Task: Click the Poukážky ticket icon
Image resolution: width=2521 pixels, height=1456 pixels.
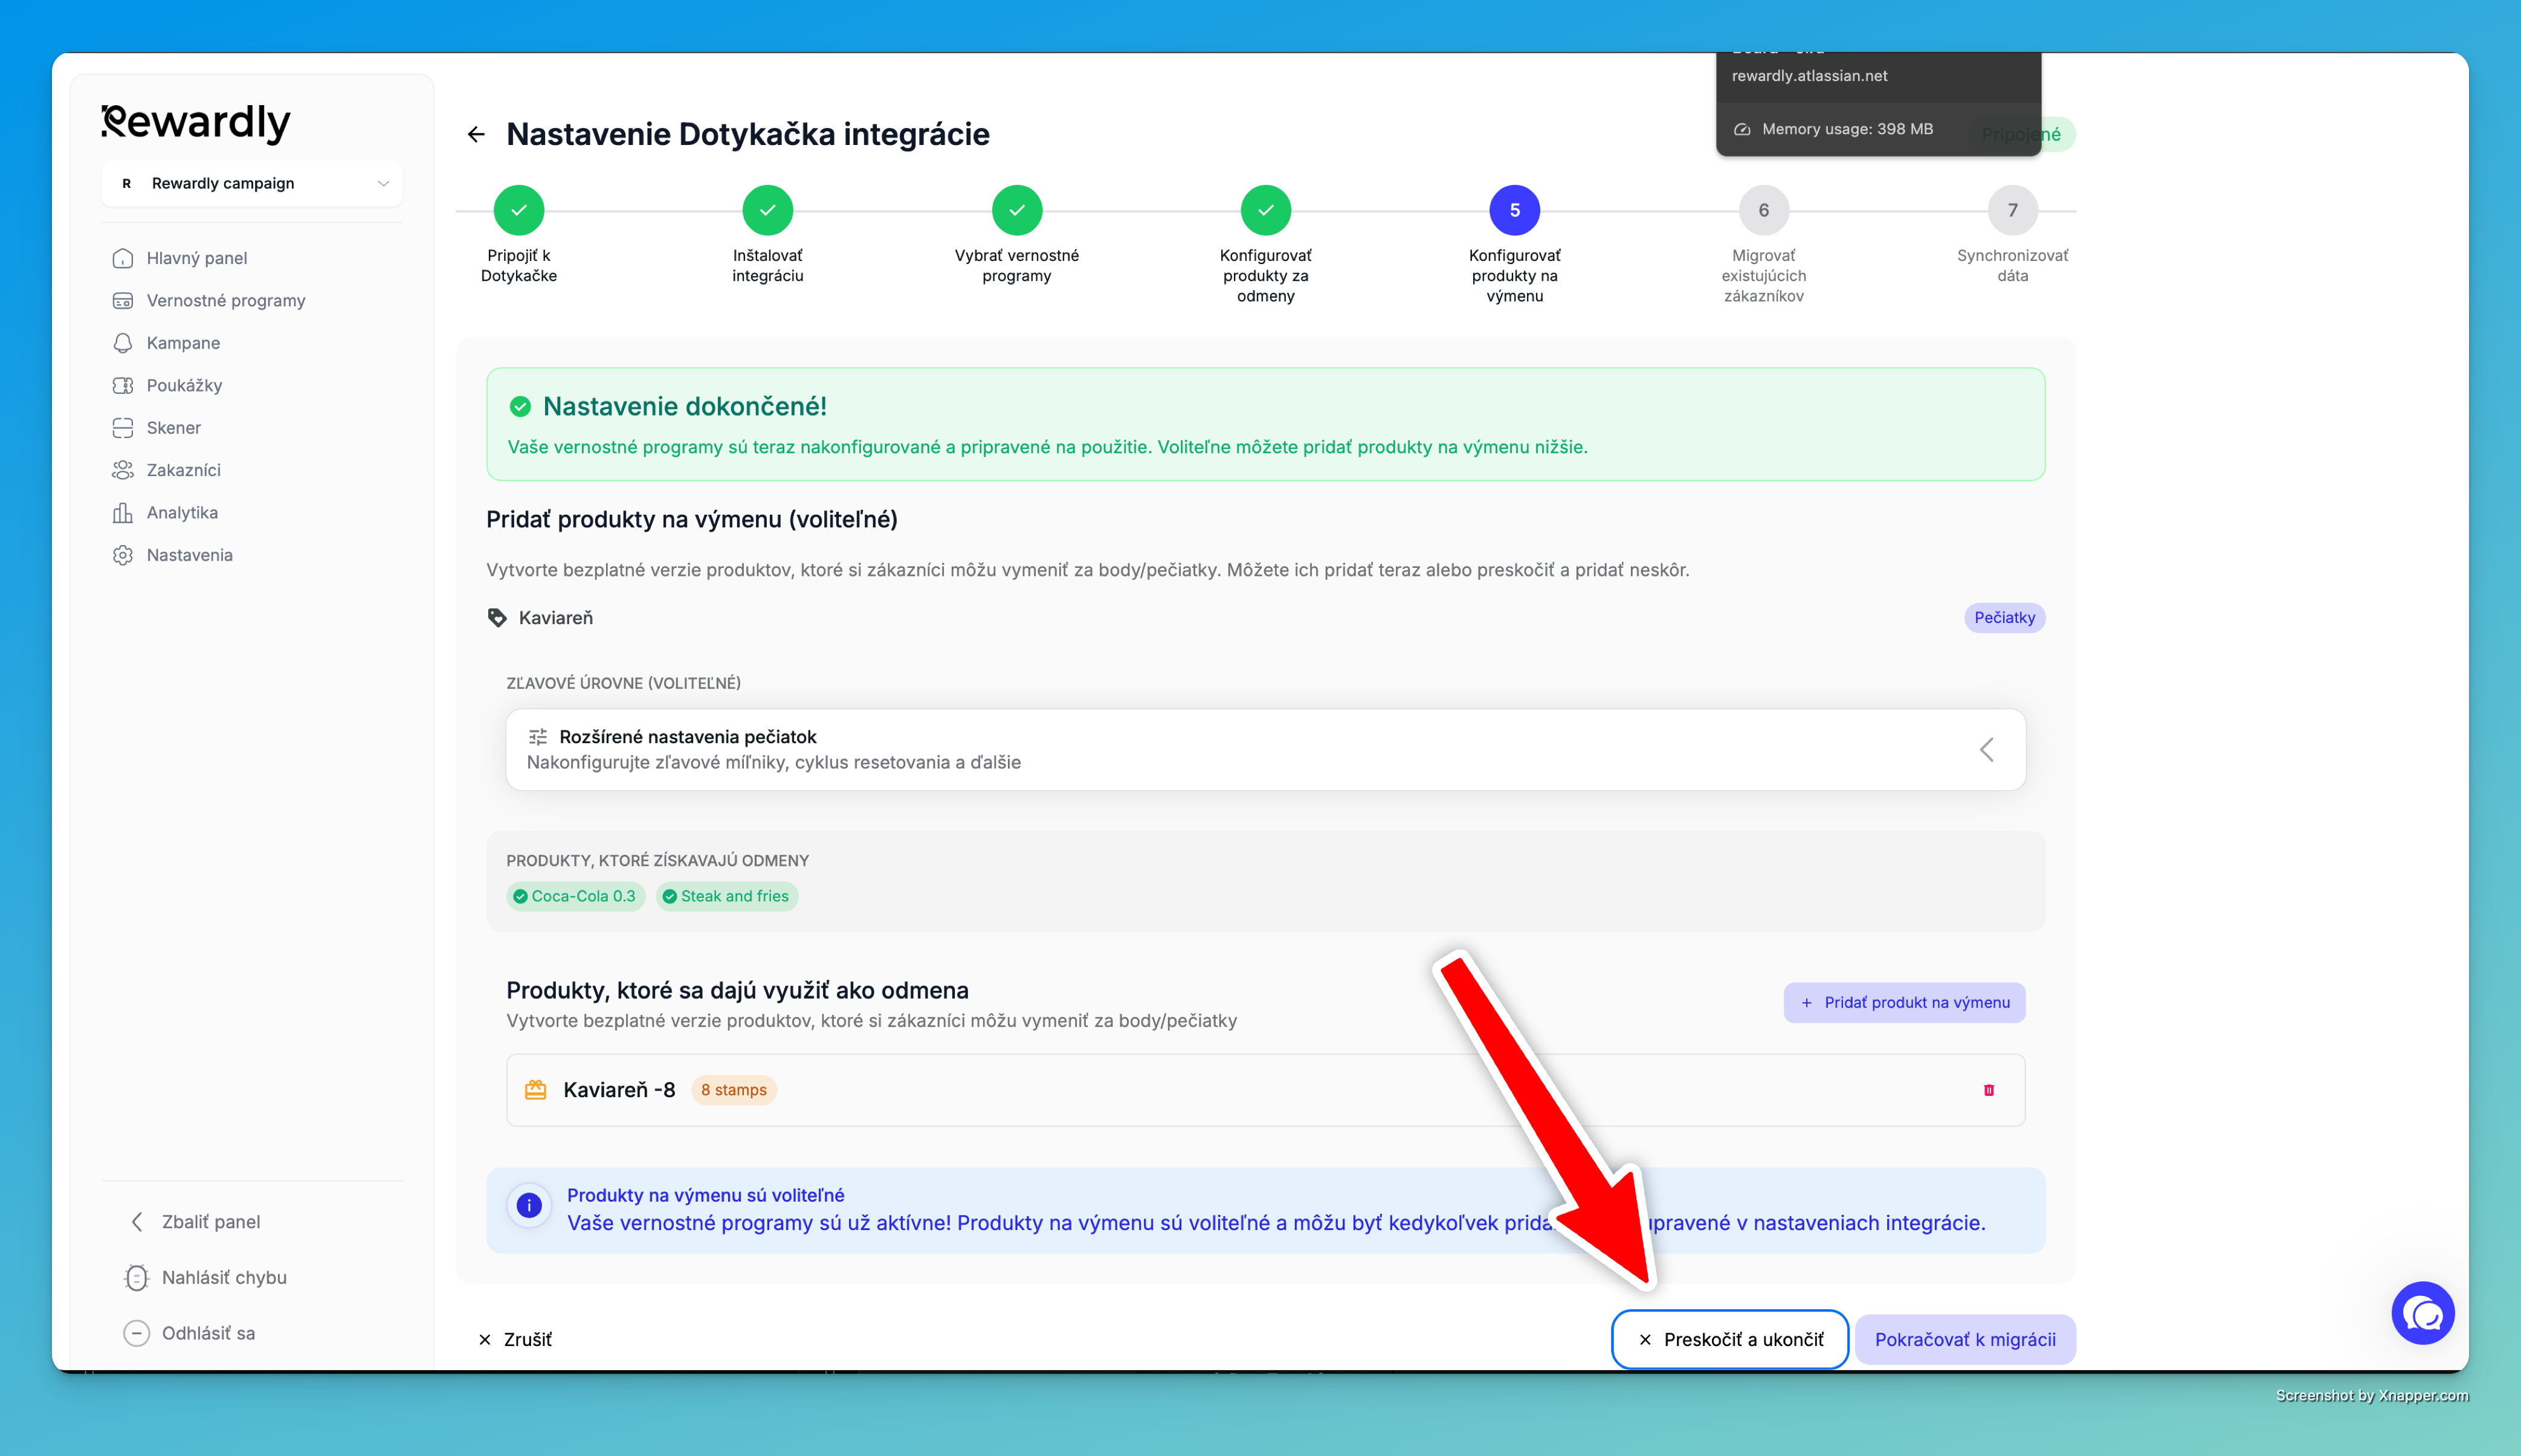Action: [123, 385]
